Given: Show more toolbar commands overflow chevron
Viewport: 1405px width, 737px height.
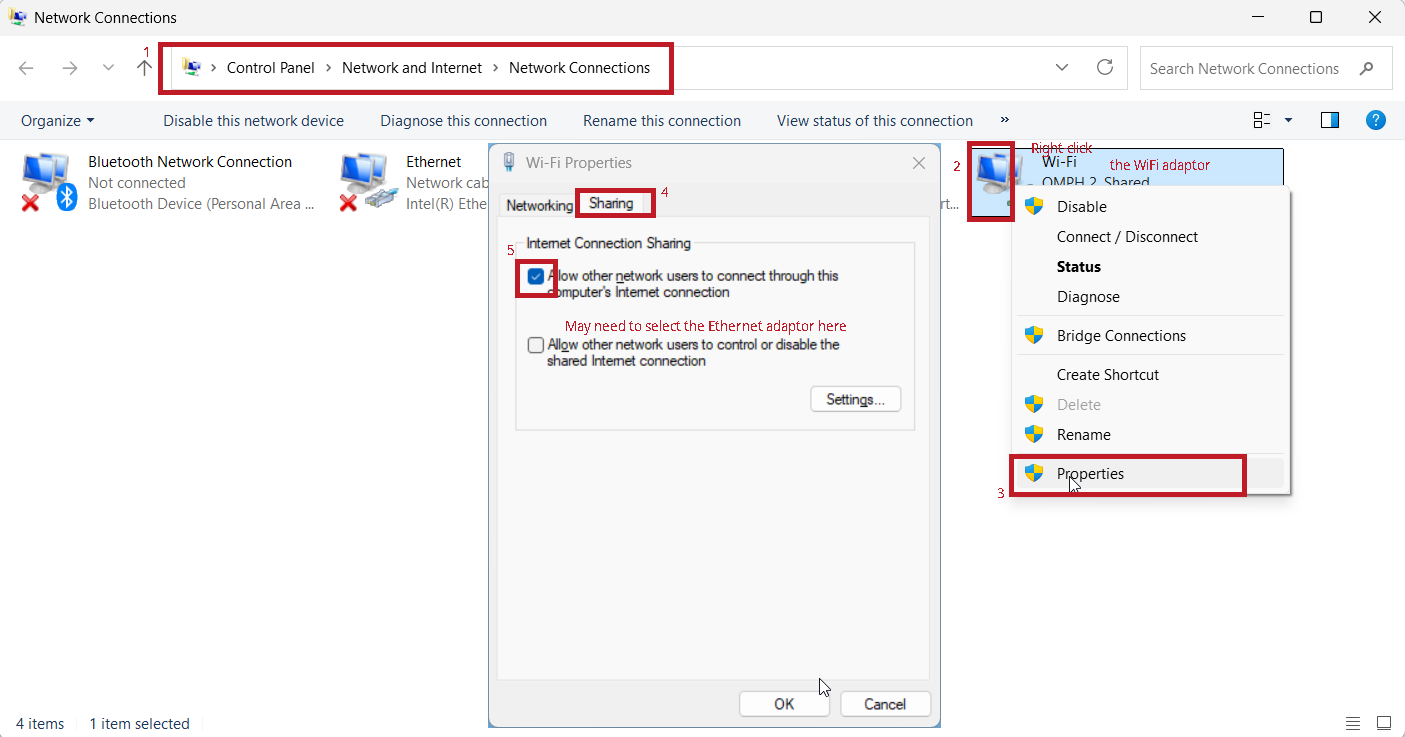Looking at the screenshot, I should coord(1004,120).
